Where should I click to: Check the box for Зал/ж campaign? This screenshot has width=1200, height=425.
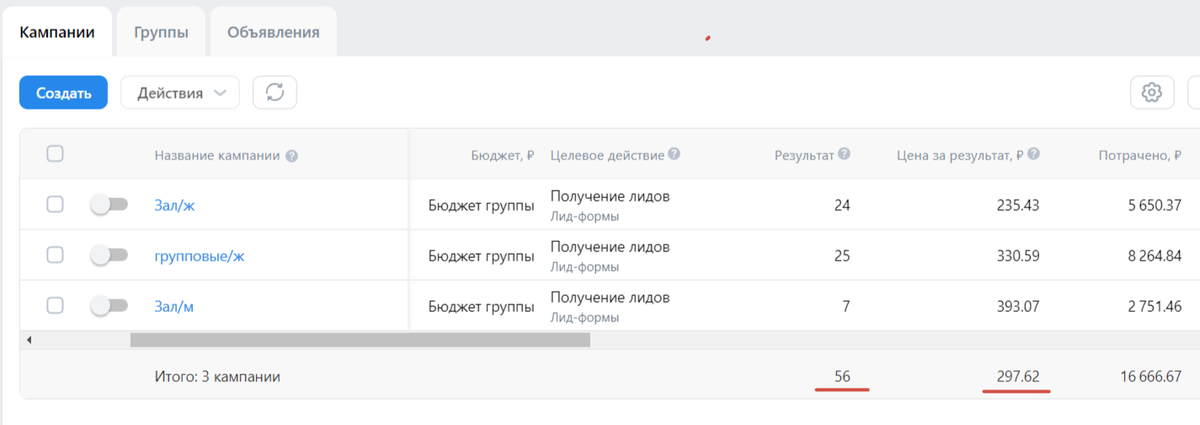tap(56, 204)
